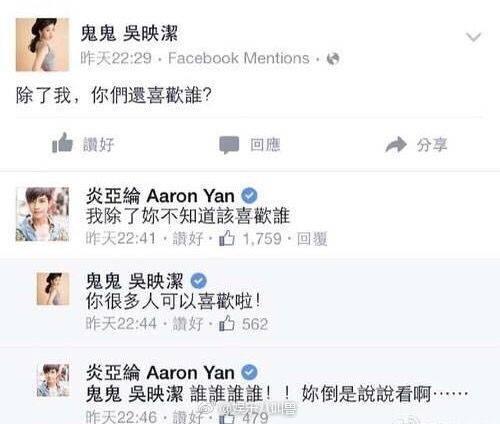Click the thumbs-up icon next to 讚好
The width and height of the screenshot is (500, 424).
62,143
